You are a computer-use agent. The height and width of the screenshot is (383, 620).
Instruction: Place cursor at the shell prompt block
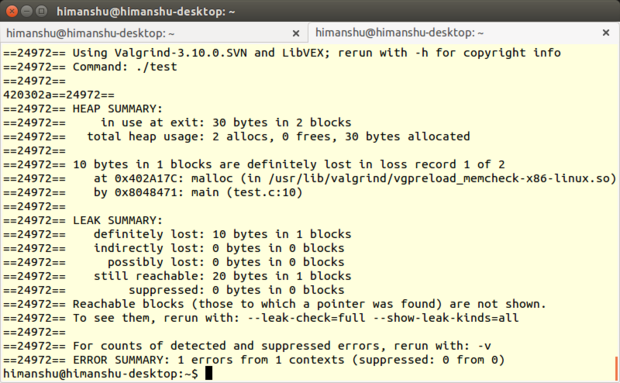click(x=209, y=373)
